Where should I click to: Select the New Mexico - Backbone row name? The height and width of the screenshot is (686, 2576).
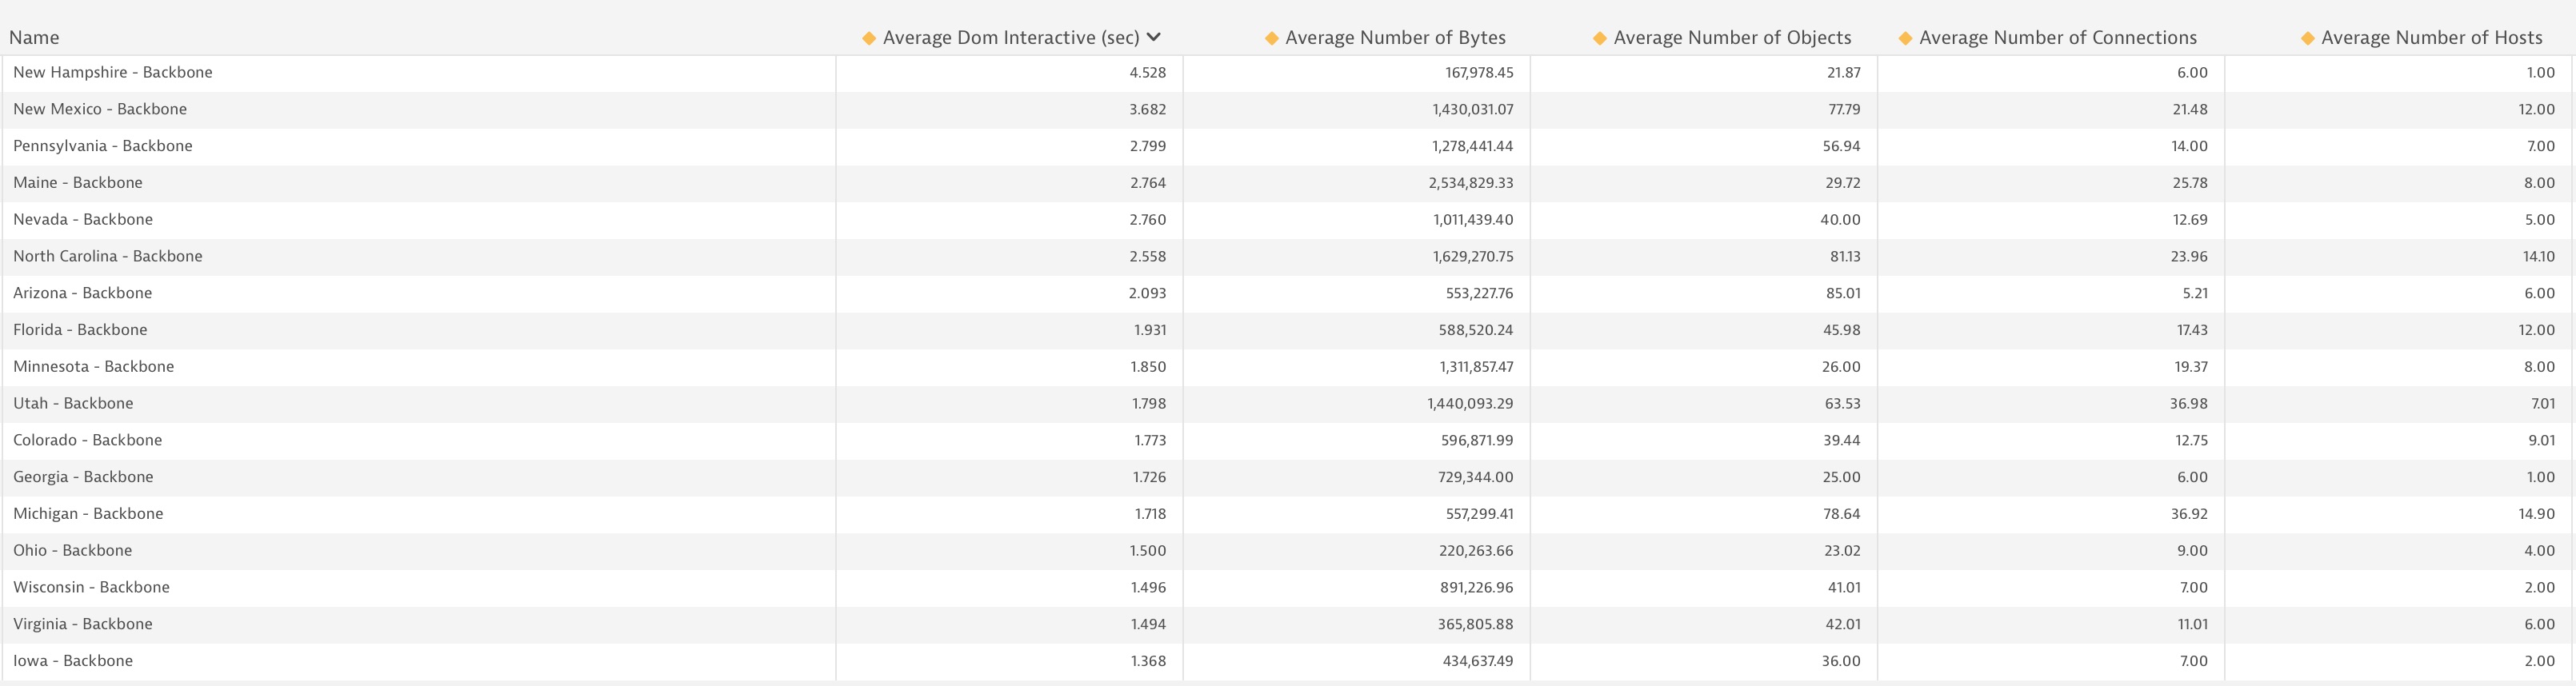(x=100, y=109)
